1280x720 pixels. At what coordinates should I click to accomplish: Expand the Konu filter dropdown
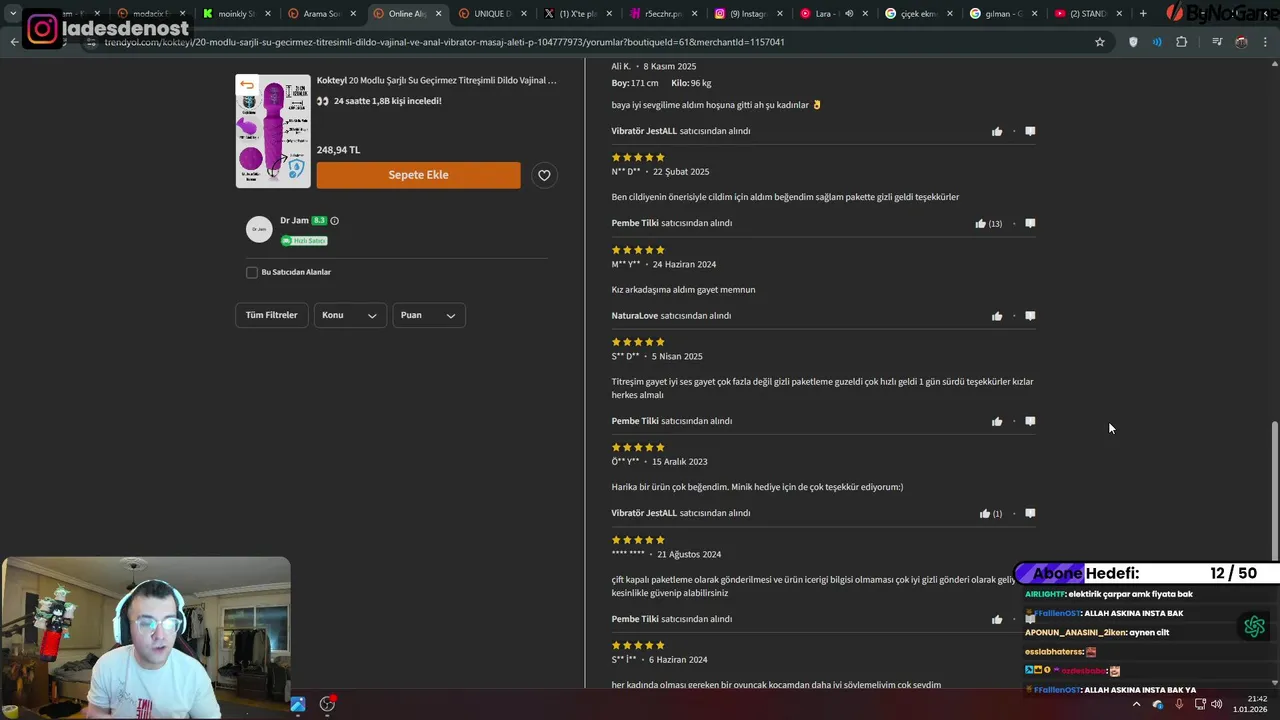[x=350, y=315]
